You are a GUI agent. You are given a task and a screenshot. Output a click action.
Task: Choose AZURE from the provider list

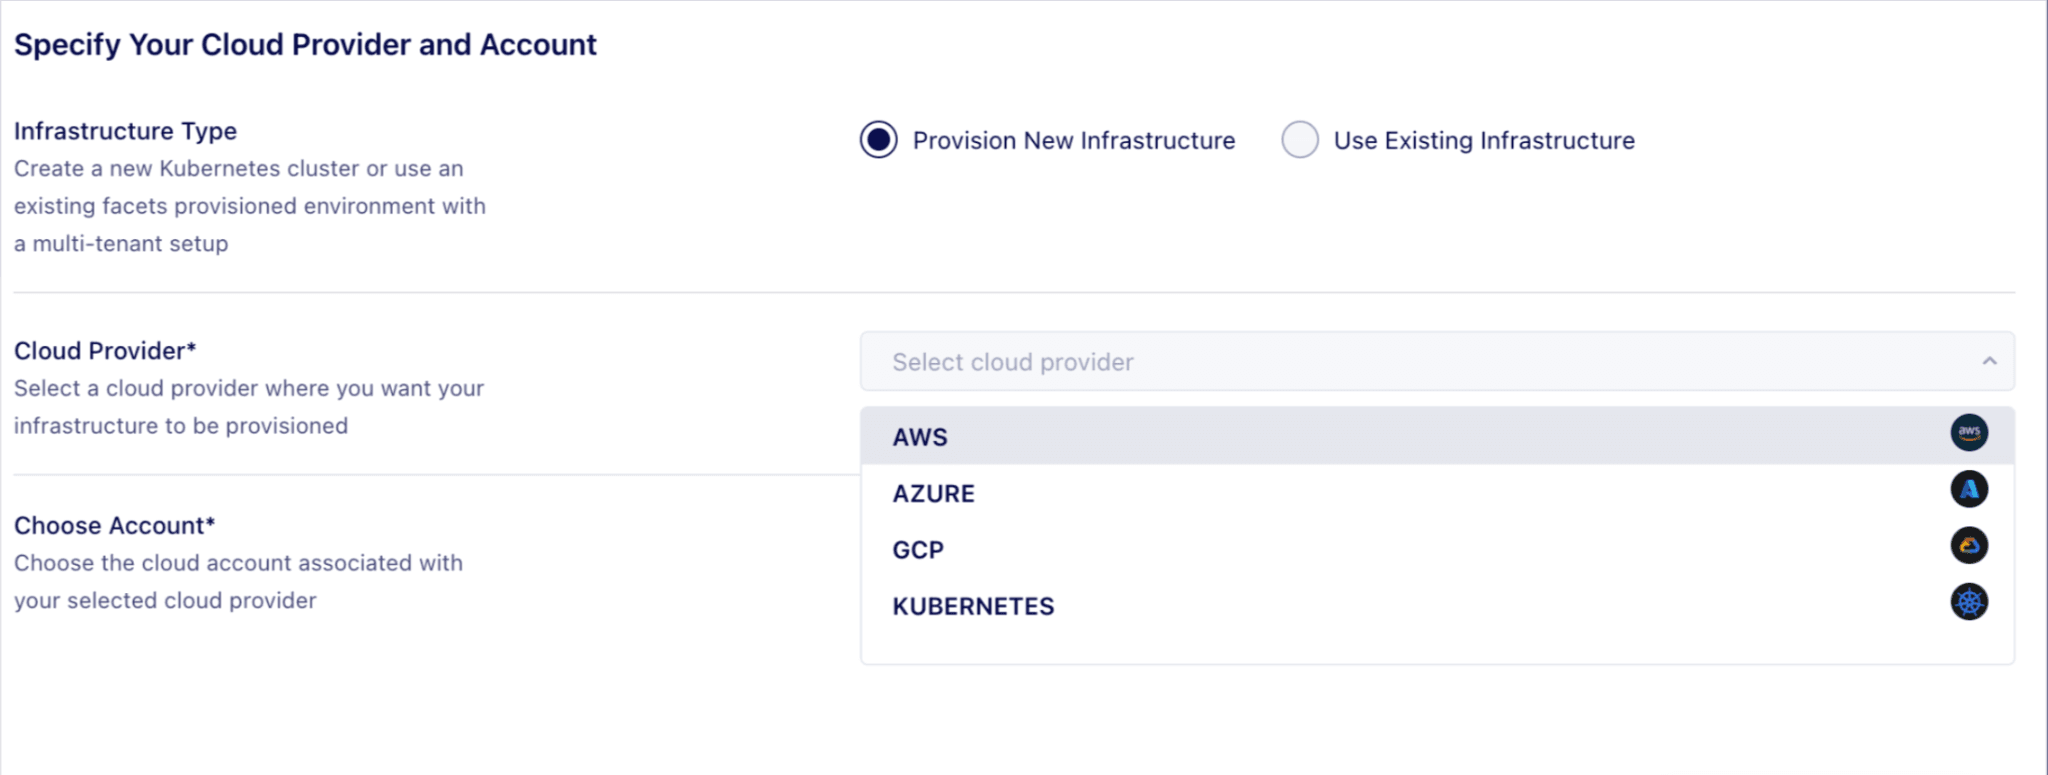(x=933, y=492)
